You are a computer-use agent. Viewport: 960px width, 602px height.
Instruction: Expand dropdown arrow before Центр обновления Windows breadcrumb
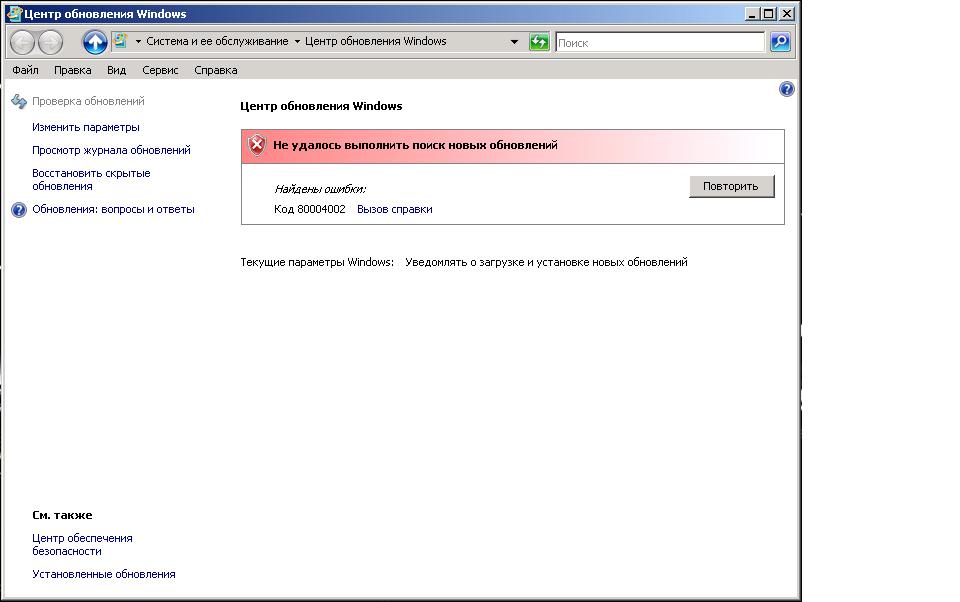tap(298, 42)
